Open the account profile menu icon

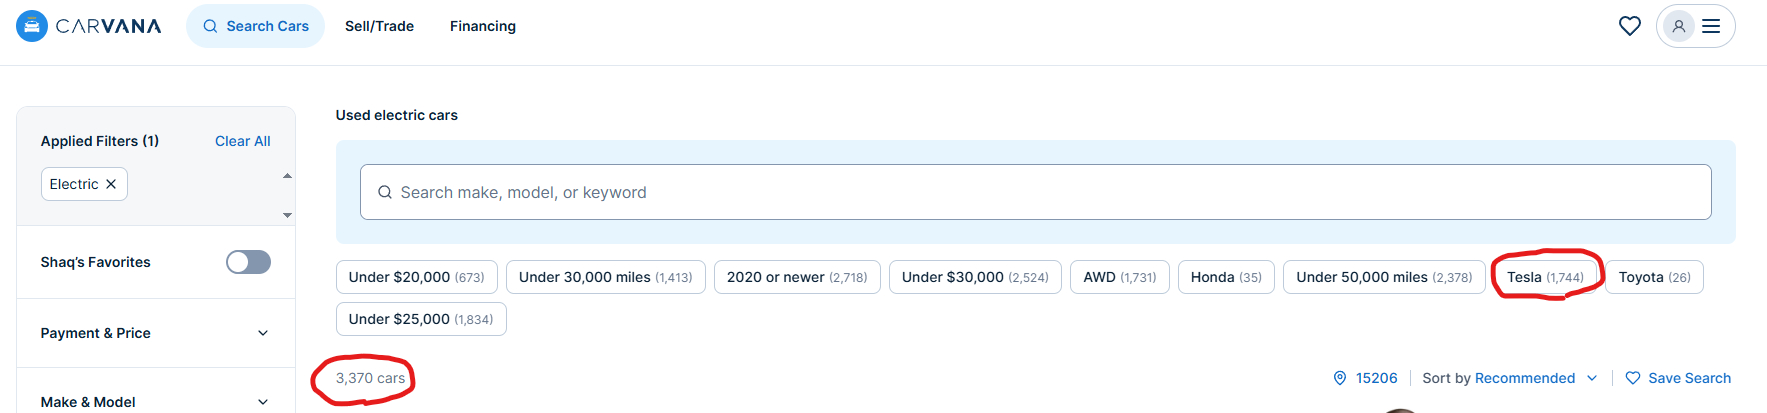click(1680, 26)
